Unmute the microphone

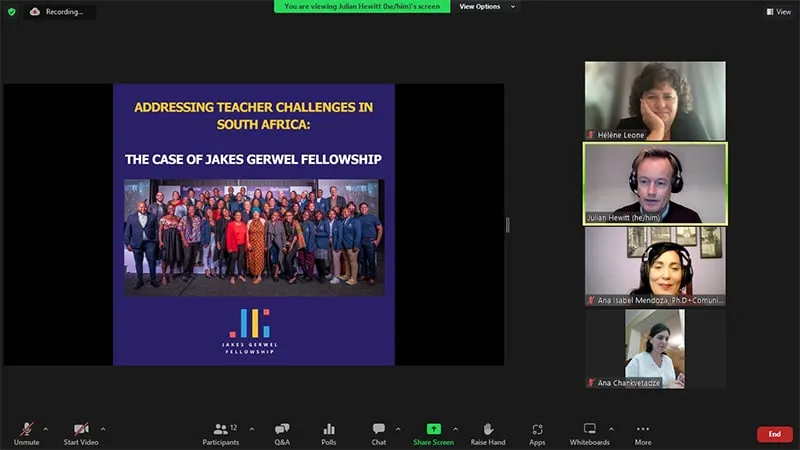click(x=26, y=431)
